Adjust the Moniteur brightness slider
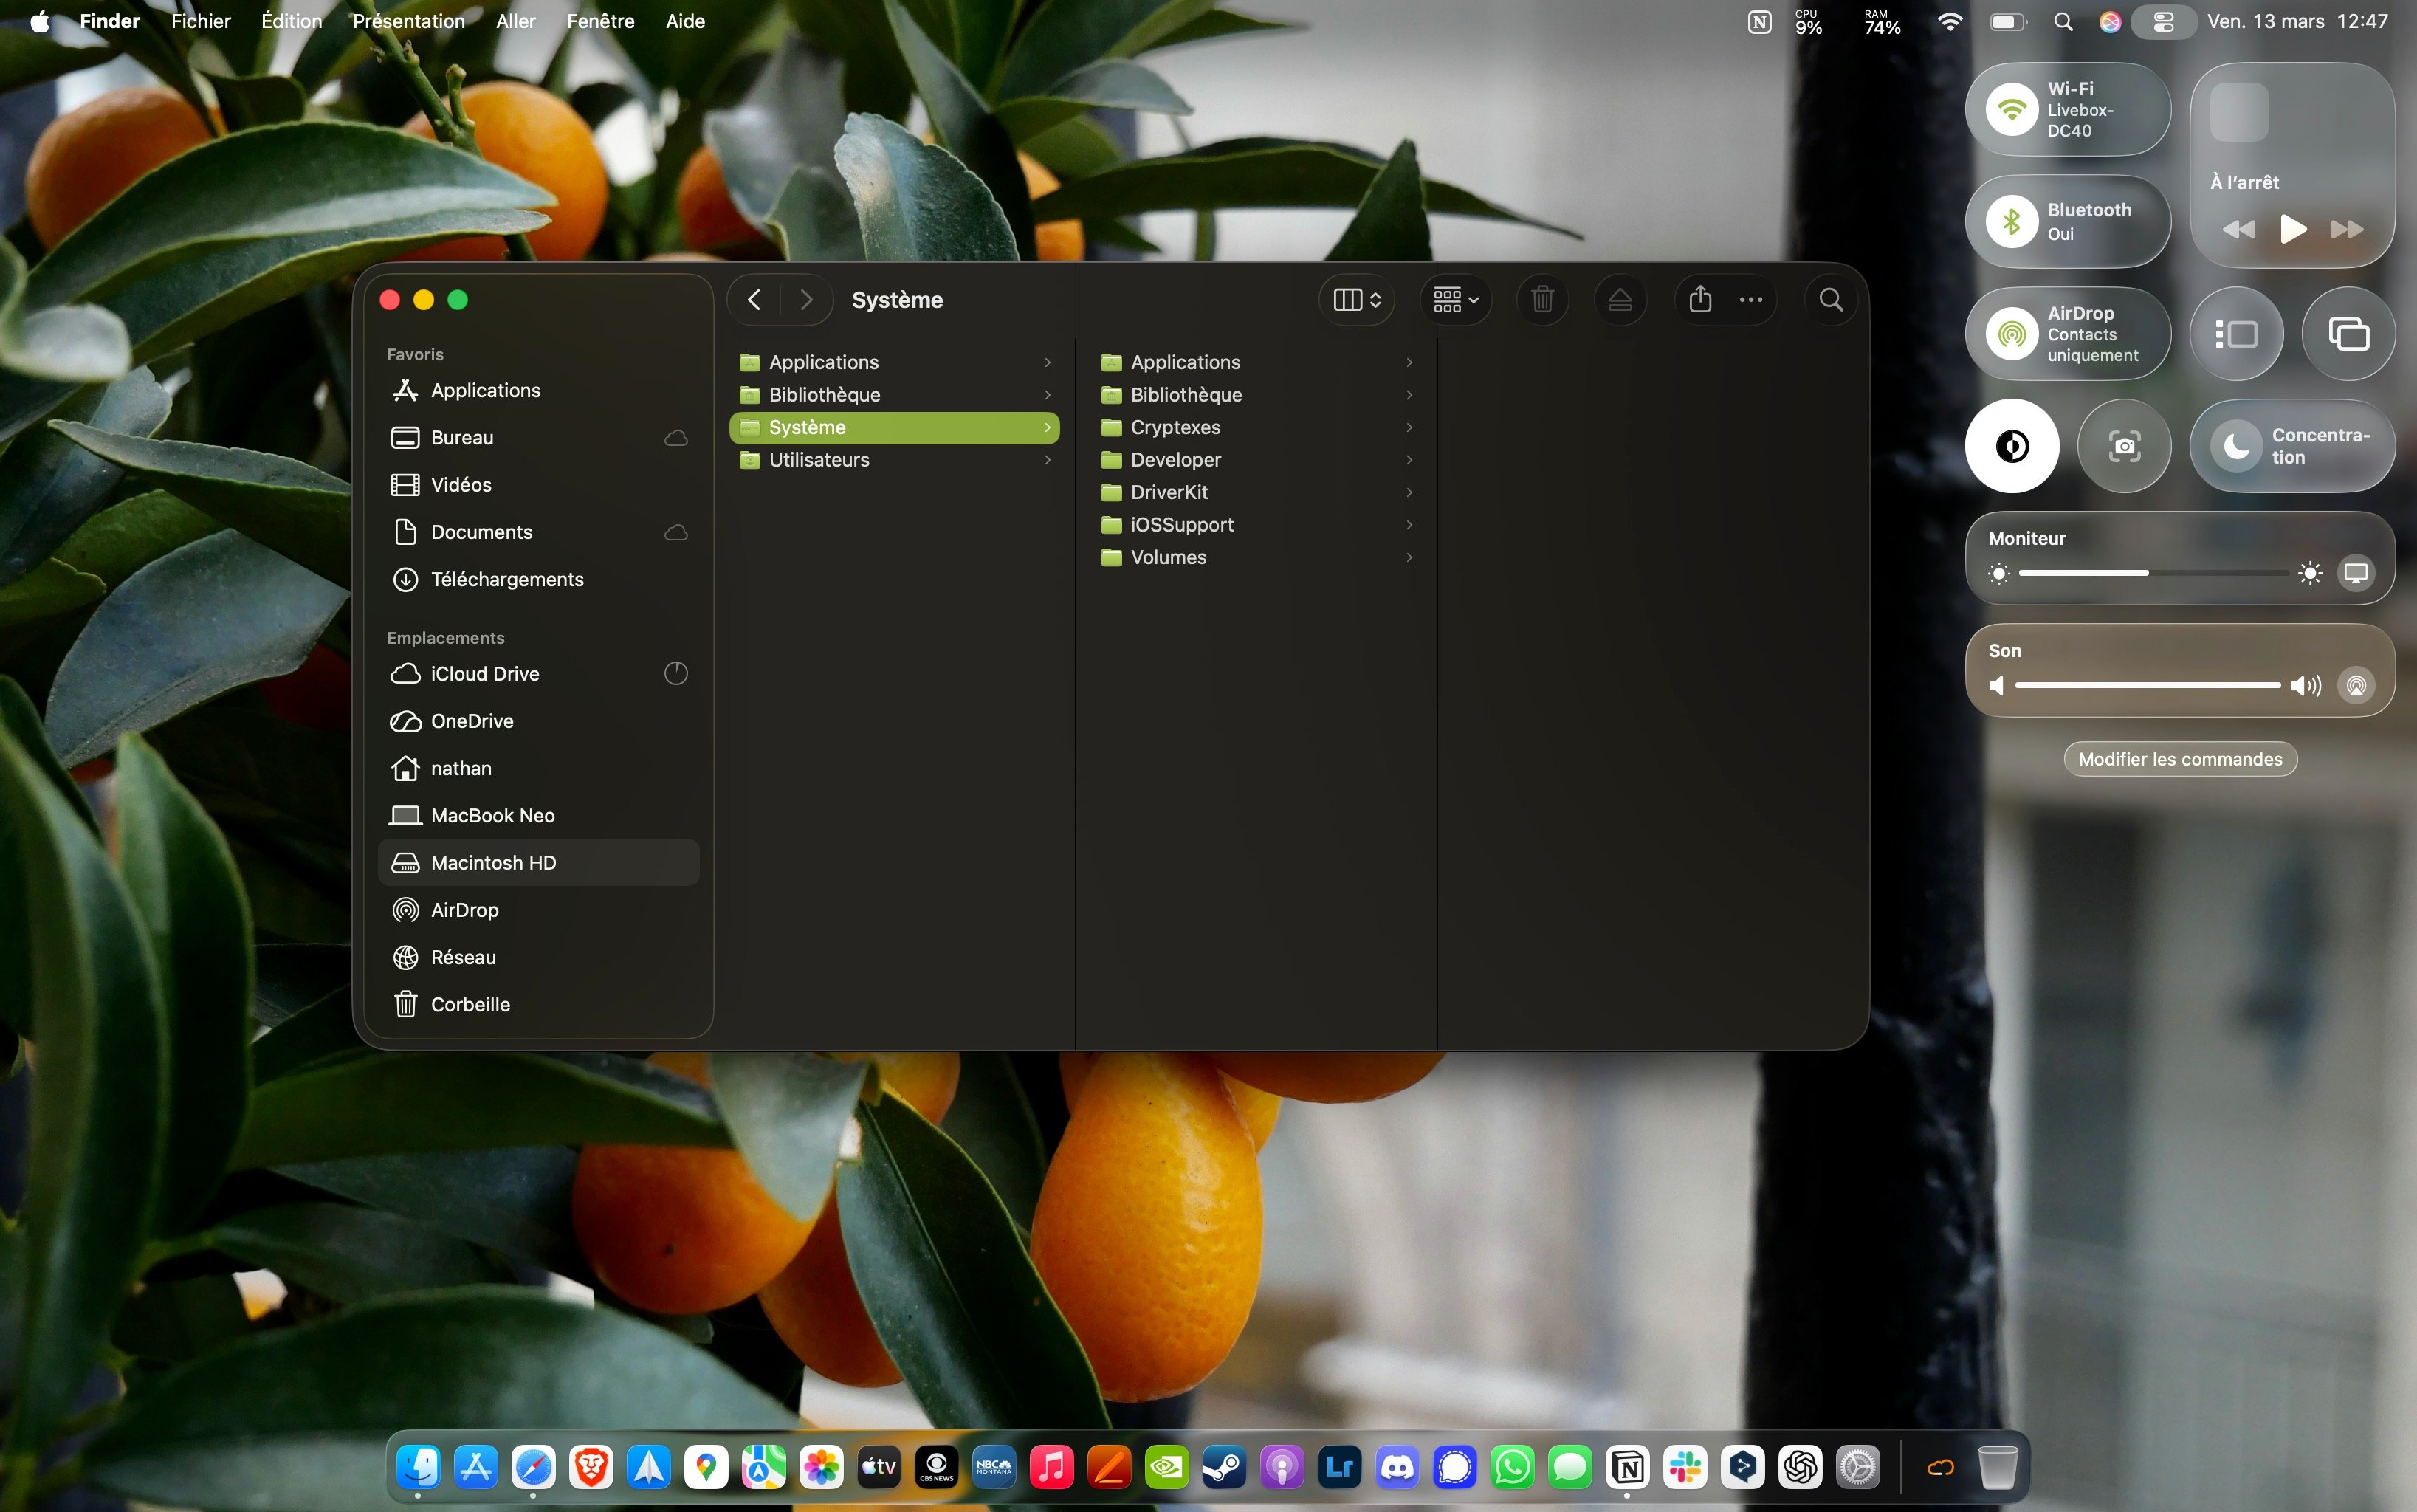This screenshot has width=2417, height=1512. point(2150,573)
